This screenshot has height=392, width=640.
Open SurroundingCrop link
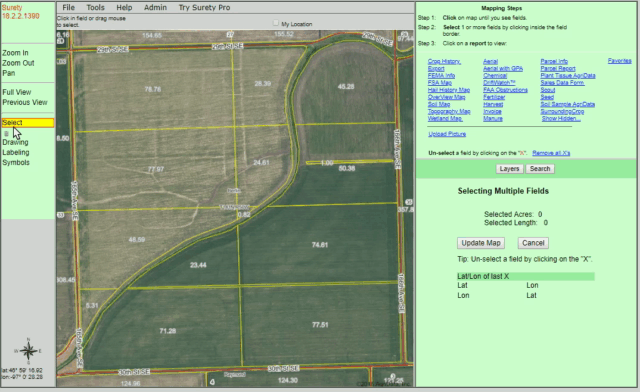coord(562,111)
